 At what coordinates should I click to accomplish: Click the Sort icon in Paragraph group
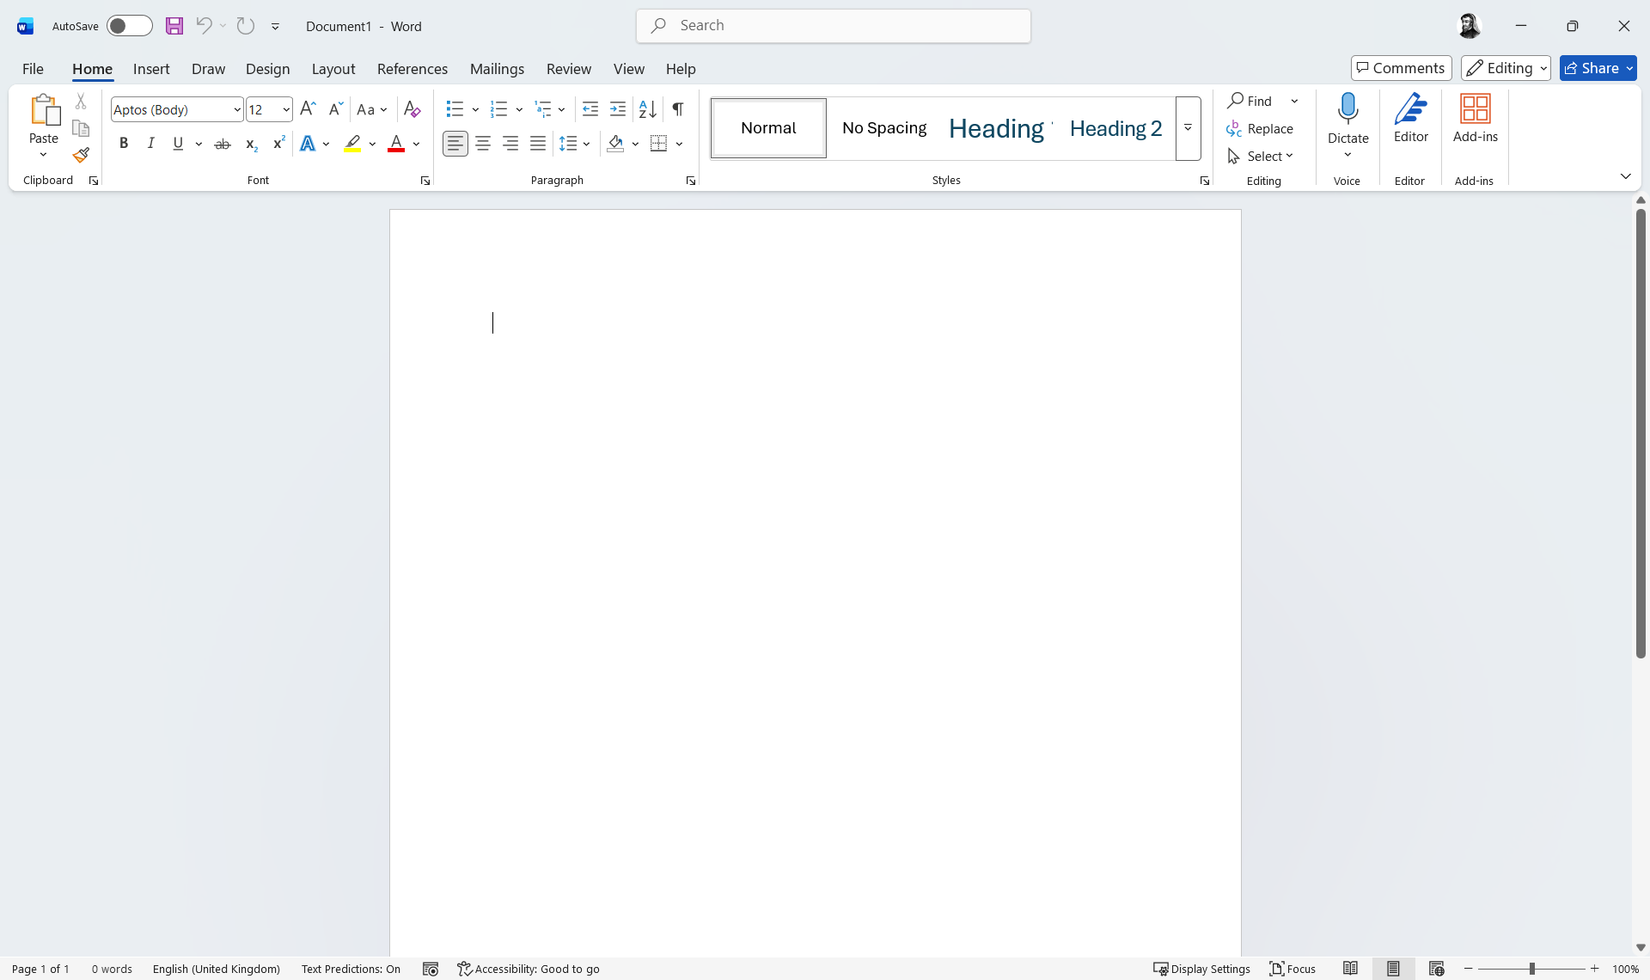[x=645, y=108]
